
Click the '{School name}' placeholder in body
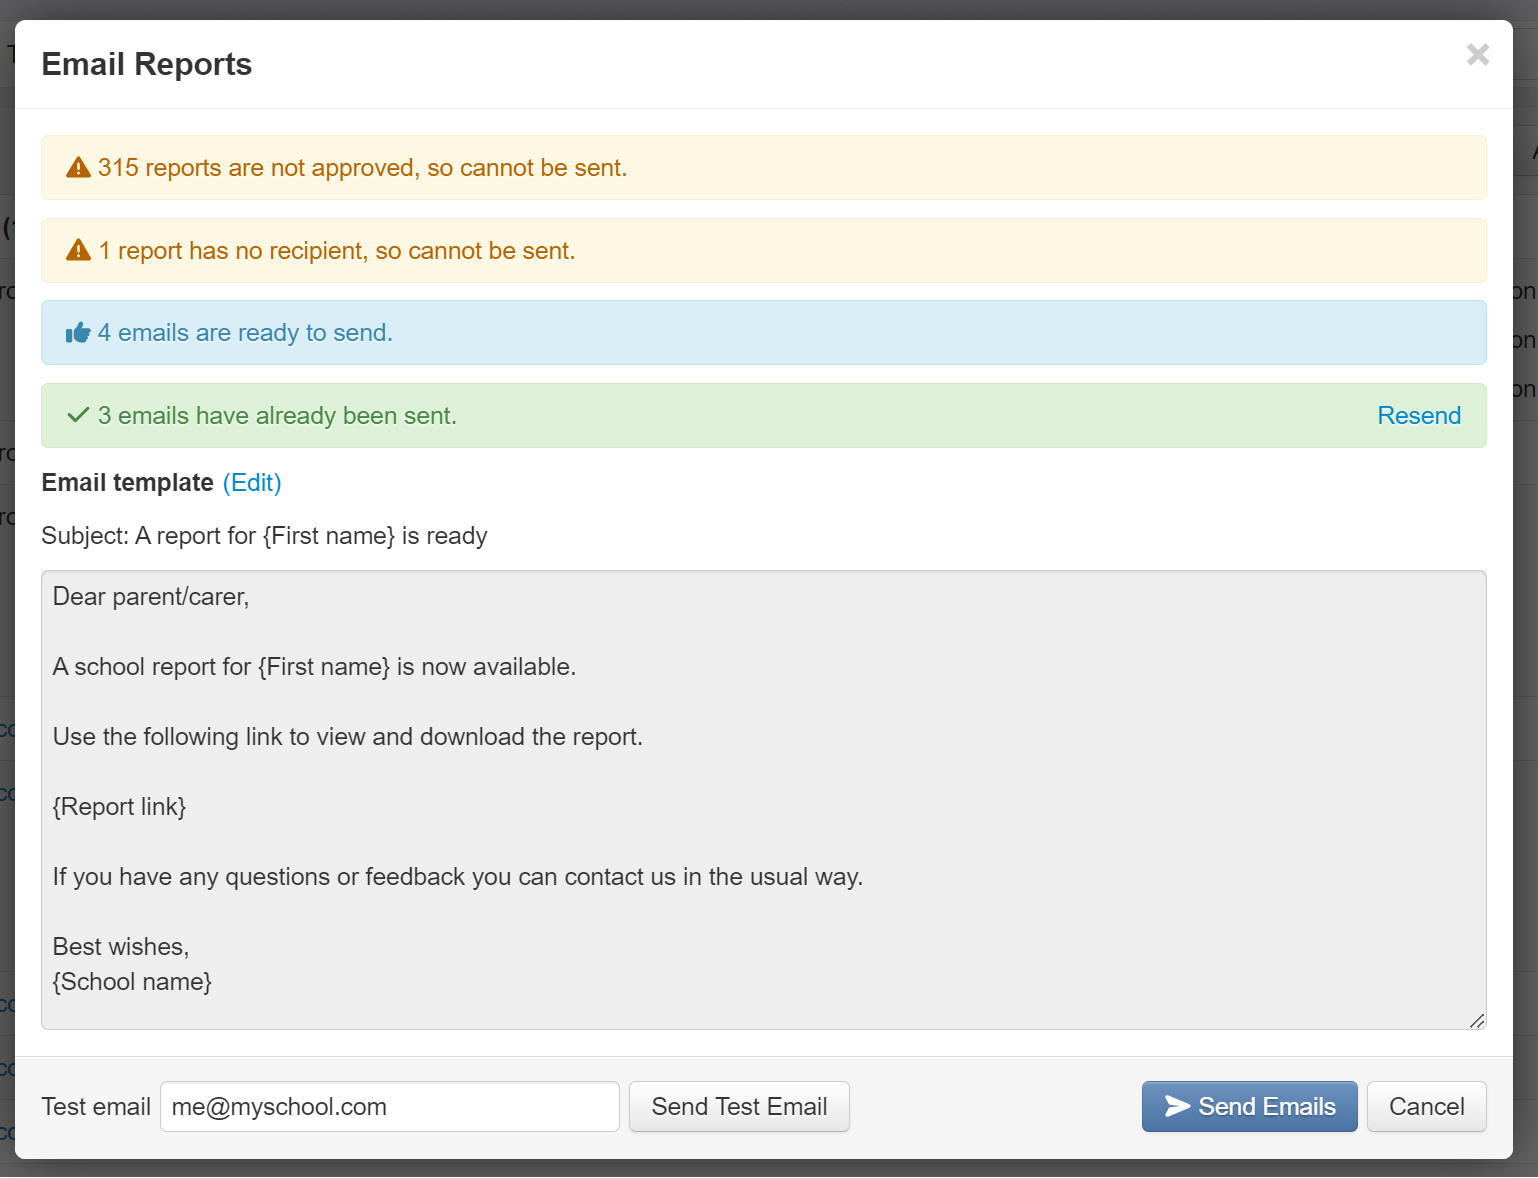click(x=132, y=982)
